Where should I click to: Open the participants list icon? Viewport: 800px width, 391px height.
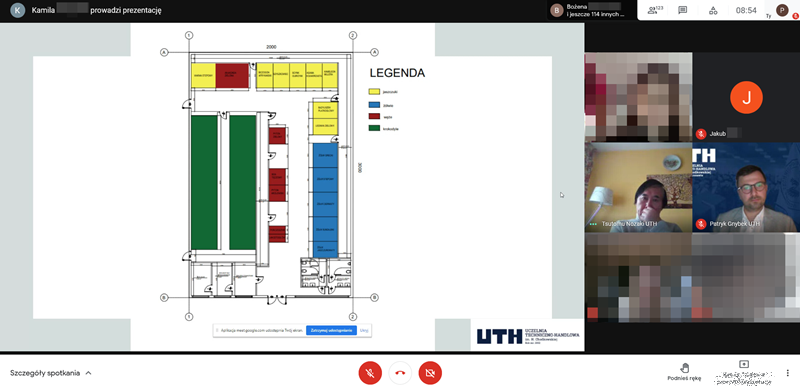pyautogui.click(x=654, y=10)
